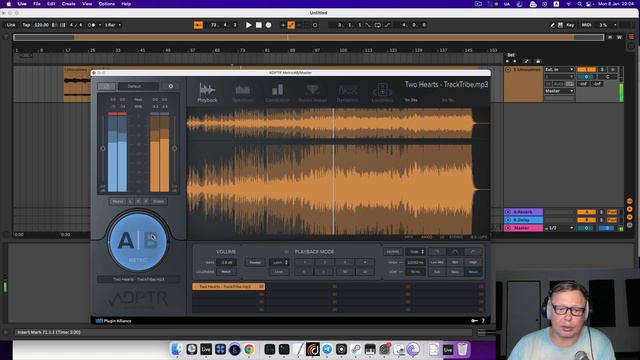Screen dimensions: 640x360
Task: Click the waveform playhead position line
Action: (333, 171)
